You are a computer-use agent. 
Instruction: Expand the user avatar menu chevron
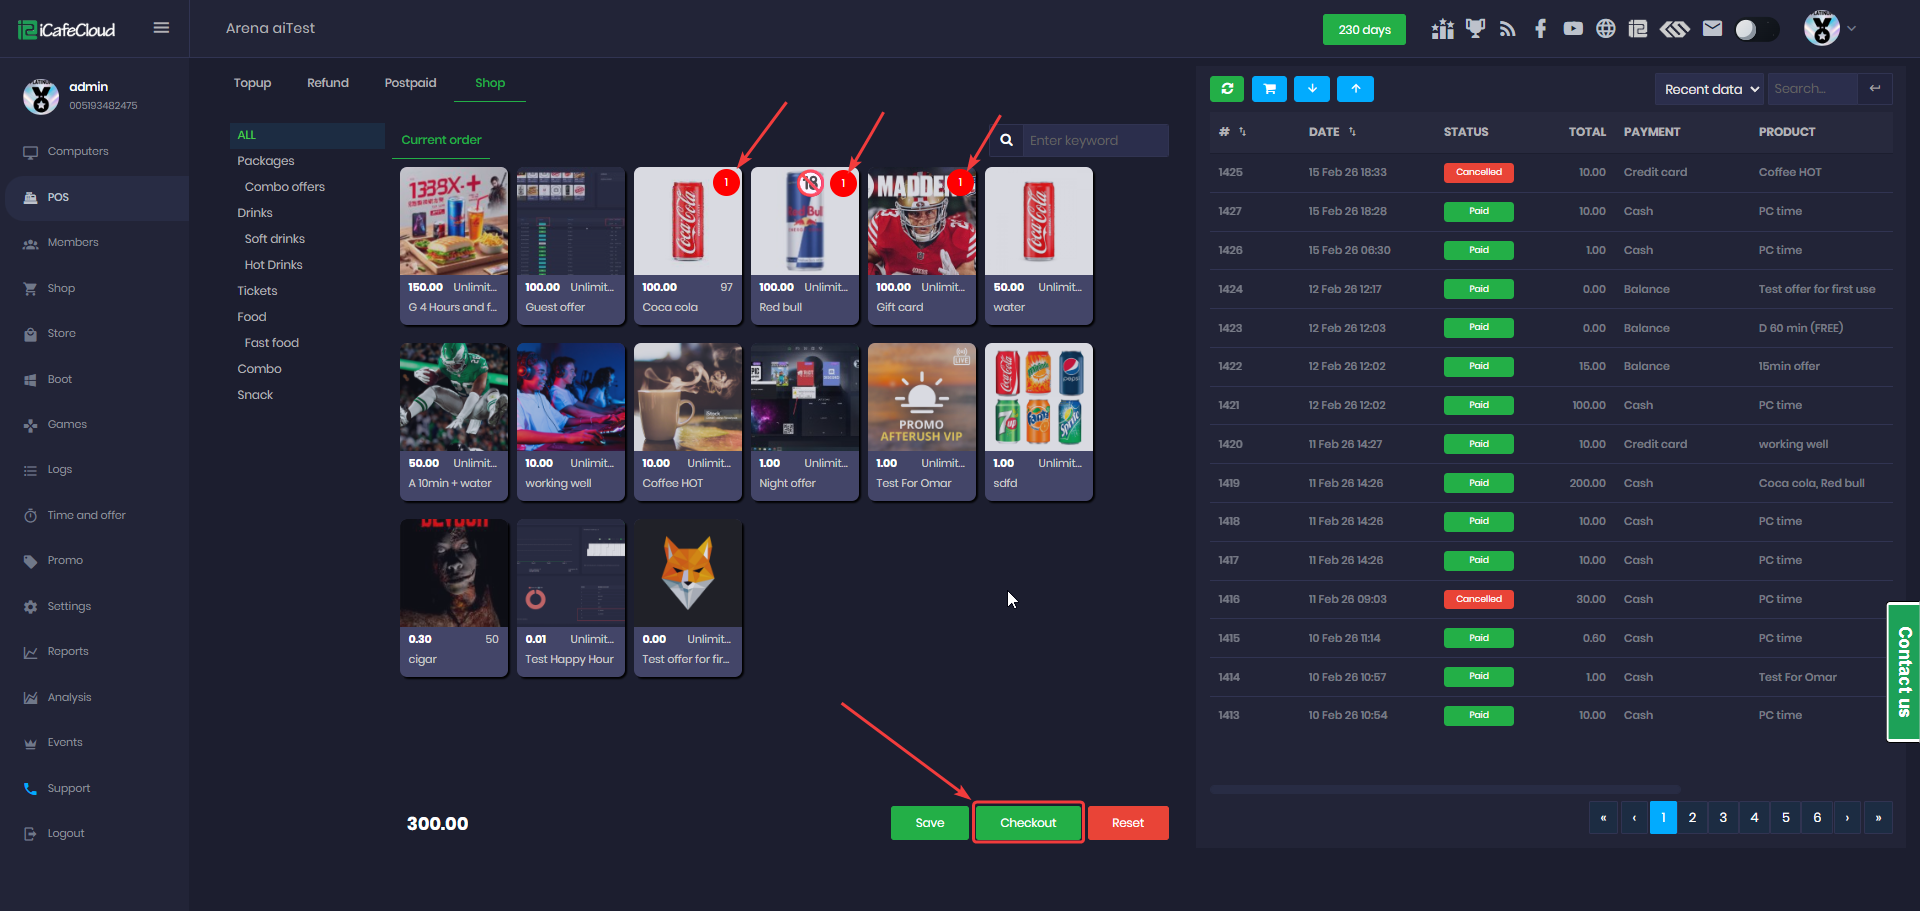pyautogui.click(x=1851, y=29)
